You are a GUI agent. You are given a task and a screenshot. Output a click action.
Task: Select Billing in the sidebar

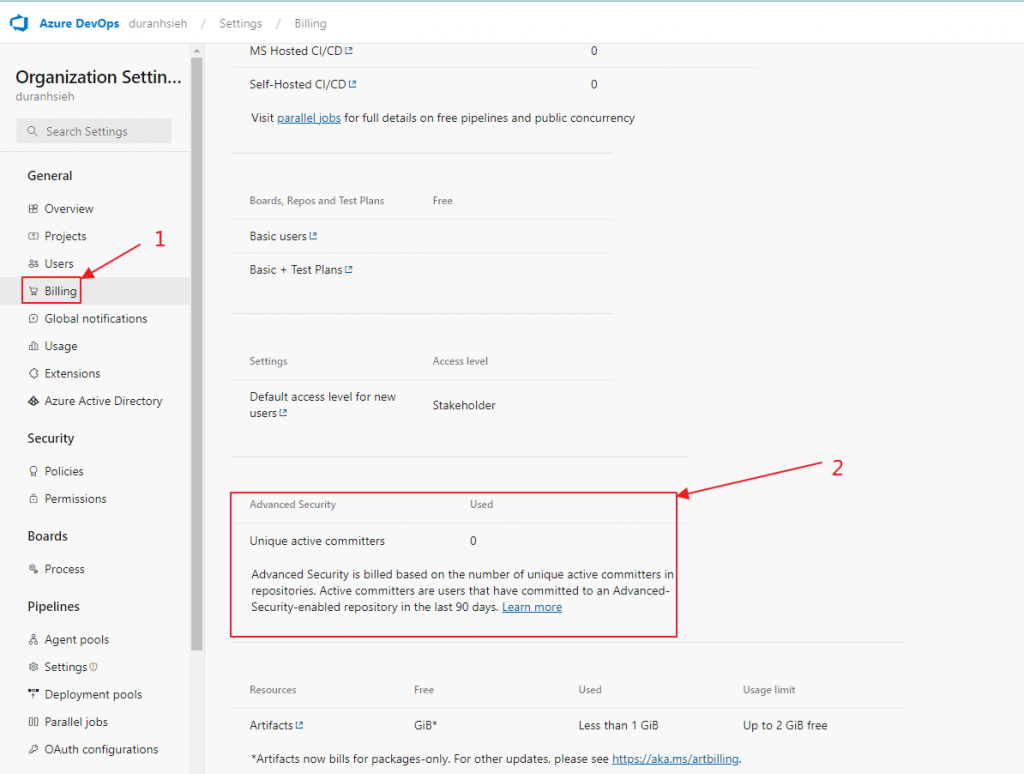(60, 291)
